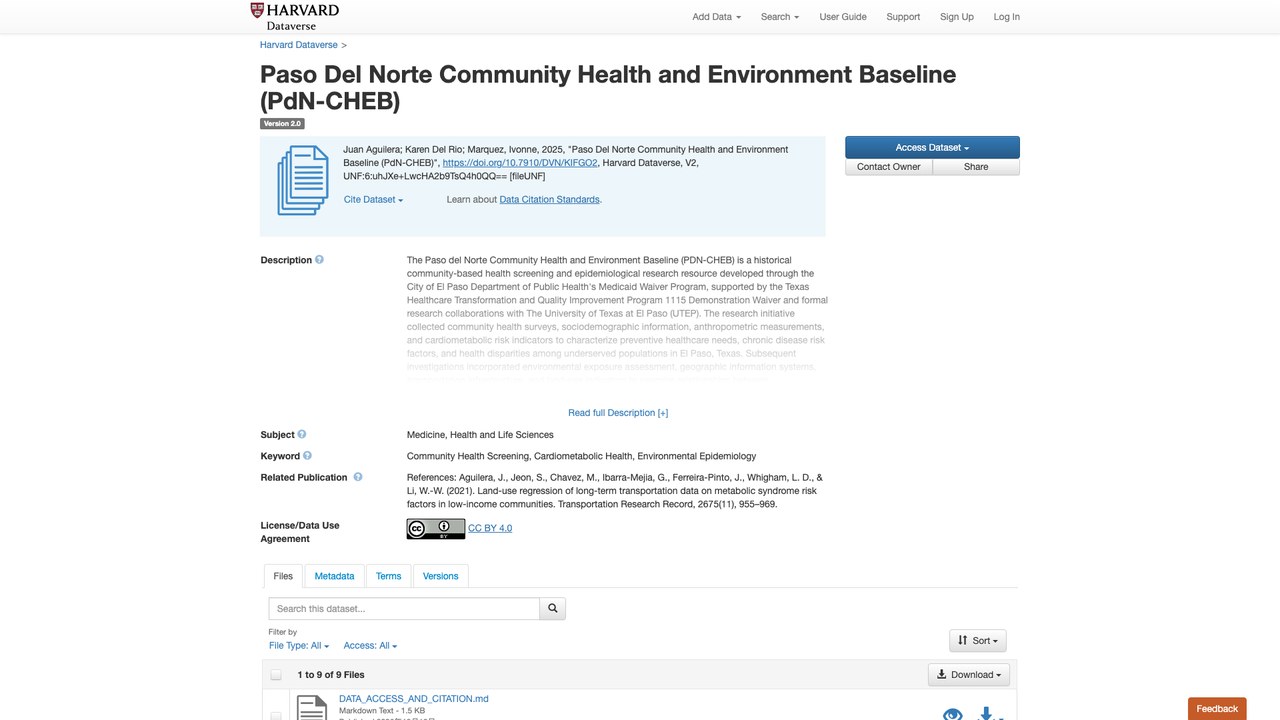This screenshot has height=720, width=1280.
Task: Expand Read full Description
Action: coord(618,413)
